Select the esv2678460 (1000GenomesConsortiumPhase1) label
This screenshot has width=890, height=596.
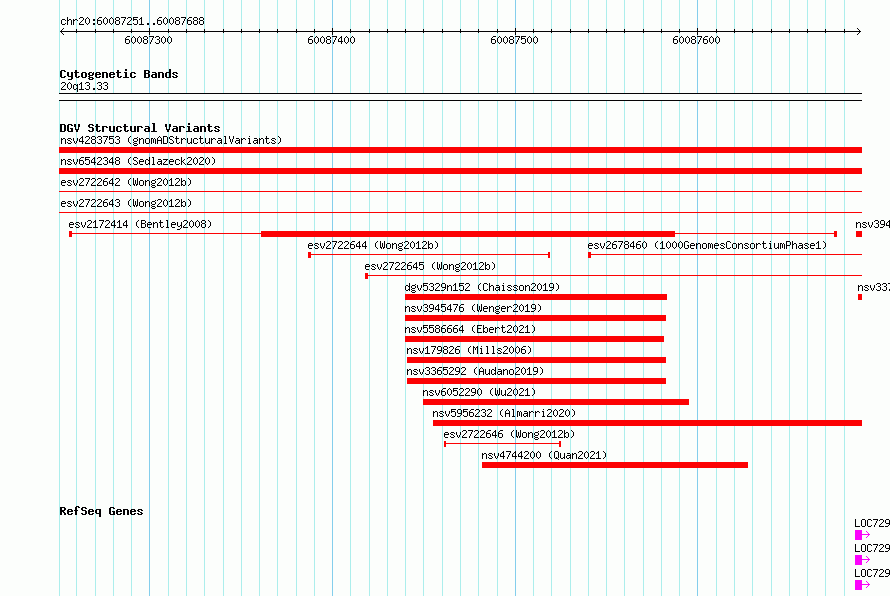(707, 245)
